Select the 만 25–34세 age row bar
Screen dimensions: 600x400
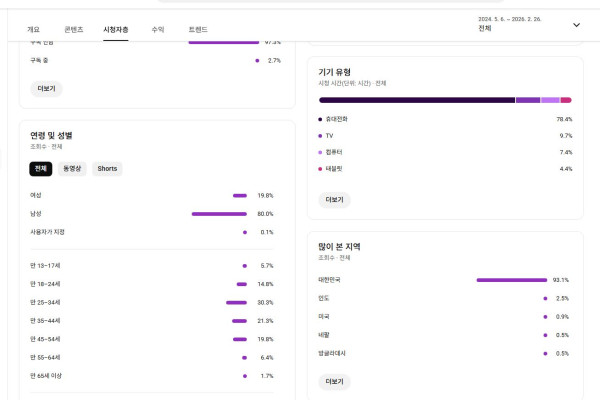(236, 302)
